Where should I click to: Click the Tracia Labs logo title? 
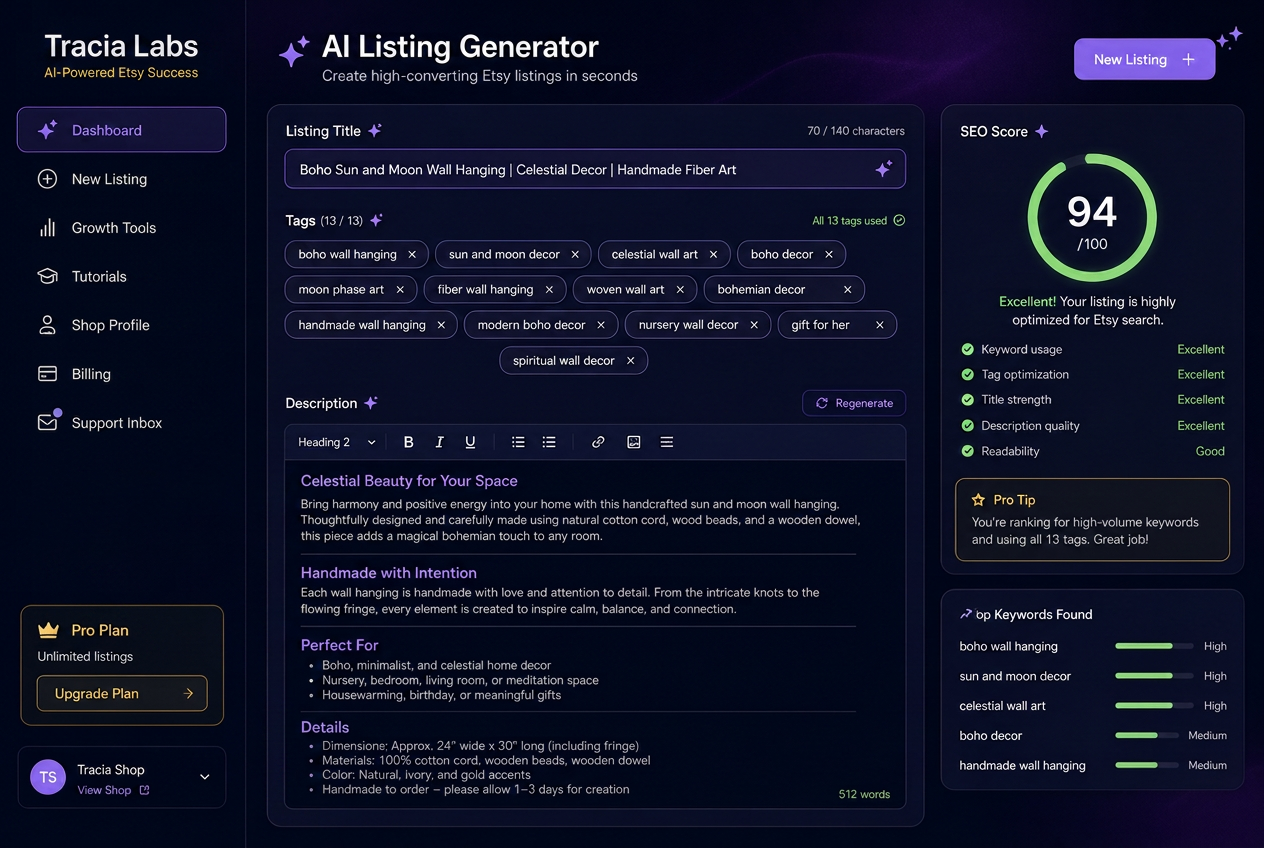121,46
